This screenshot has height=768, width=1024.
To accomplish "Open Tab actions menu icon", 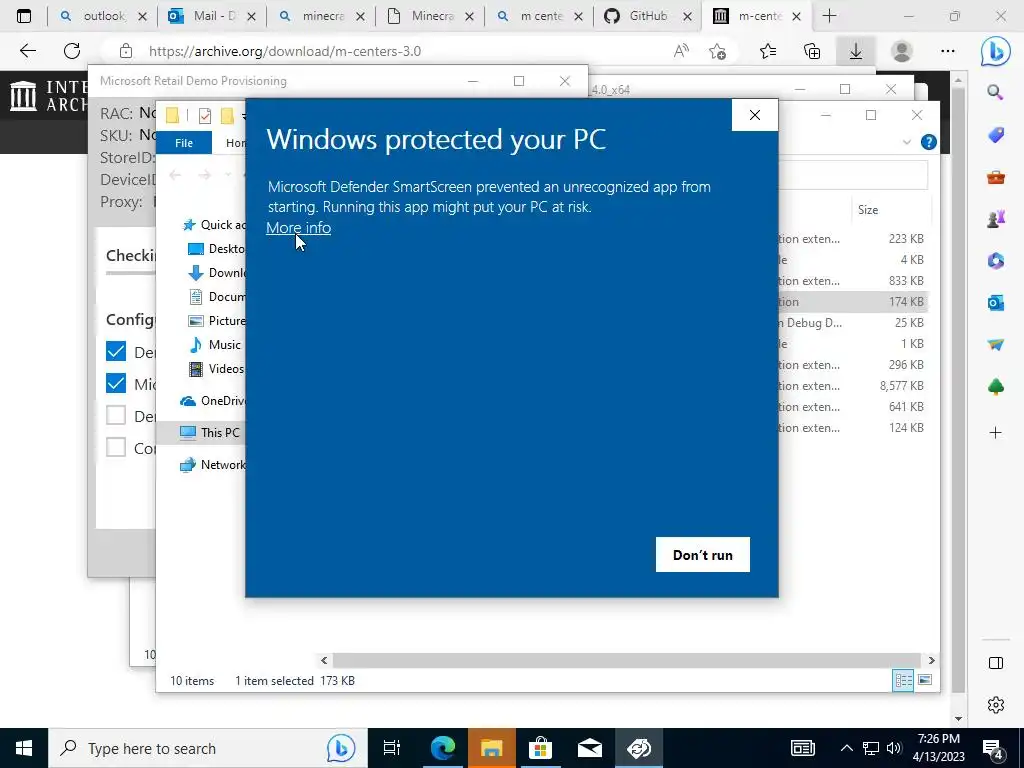I will tap(24, 16).
